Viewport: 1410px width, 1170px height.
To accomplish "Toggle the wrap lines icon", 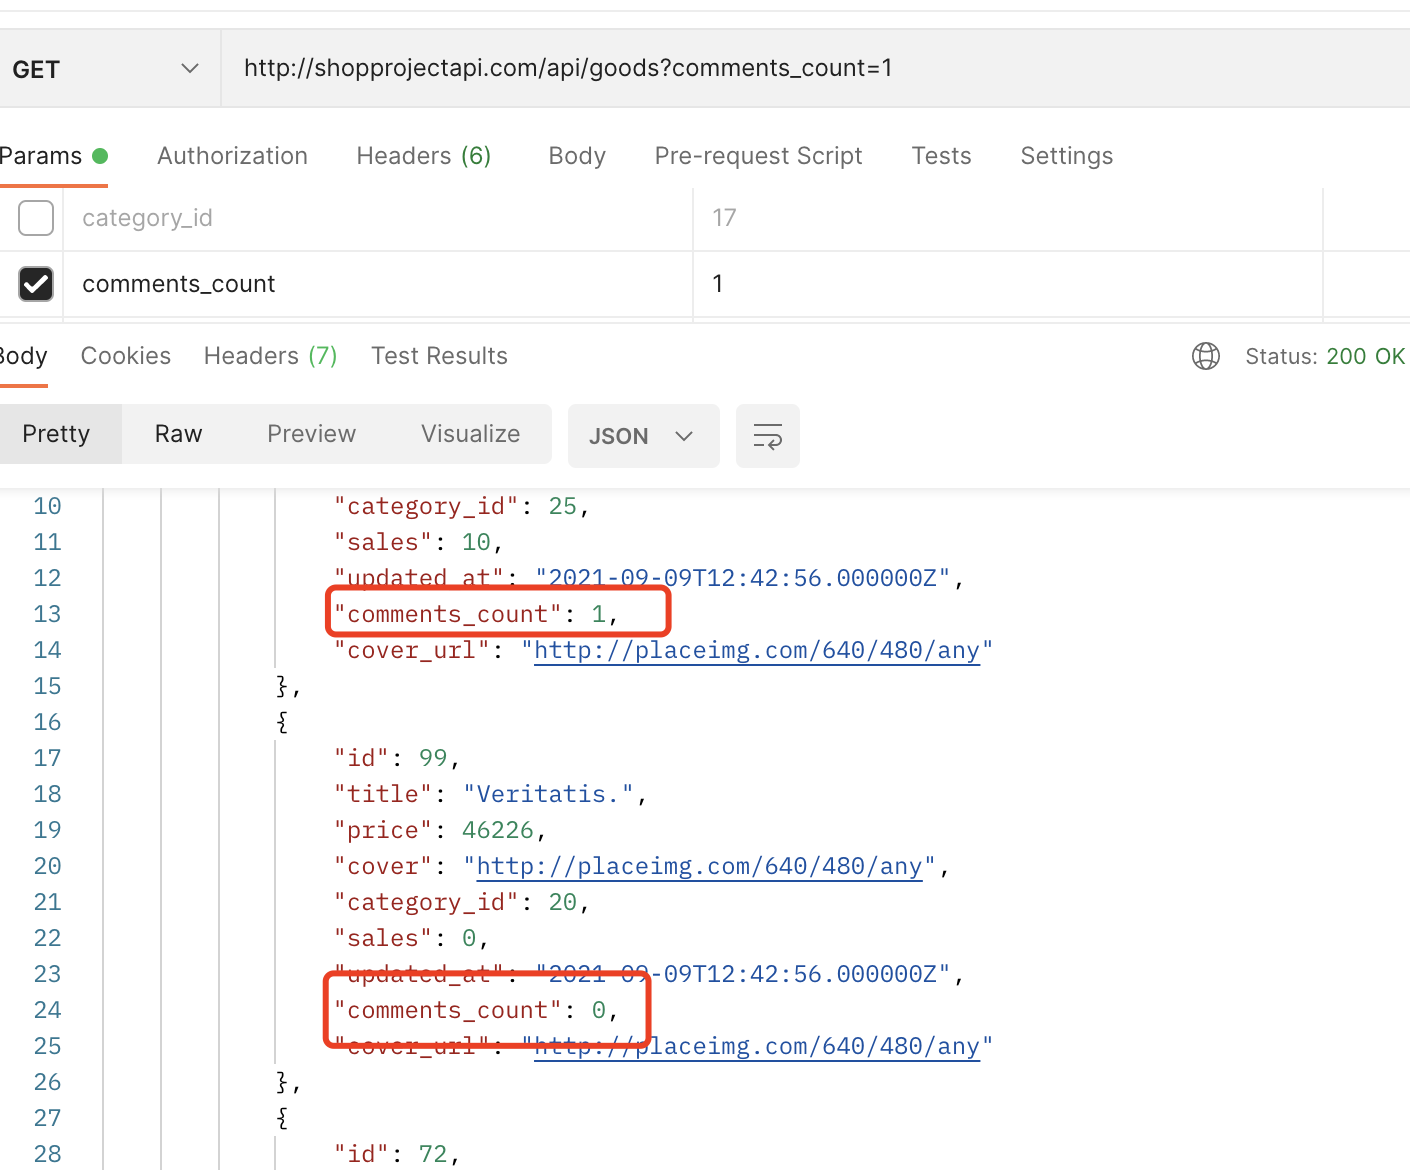I will coord(768,436).
